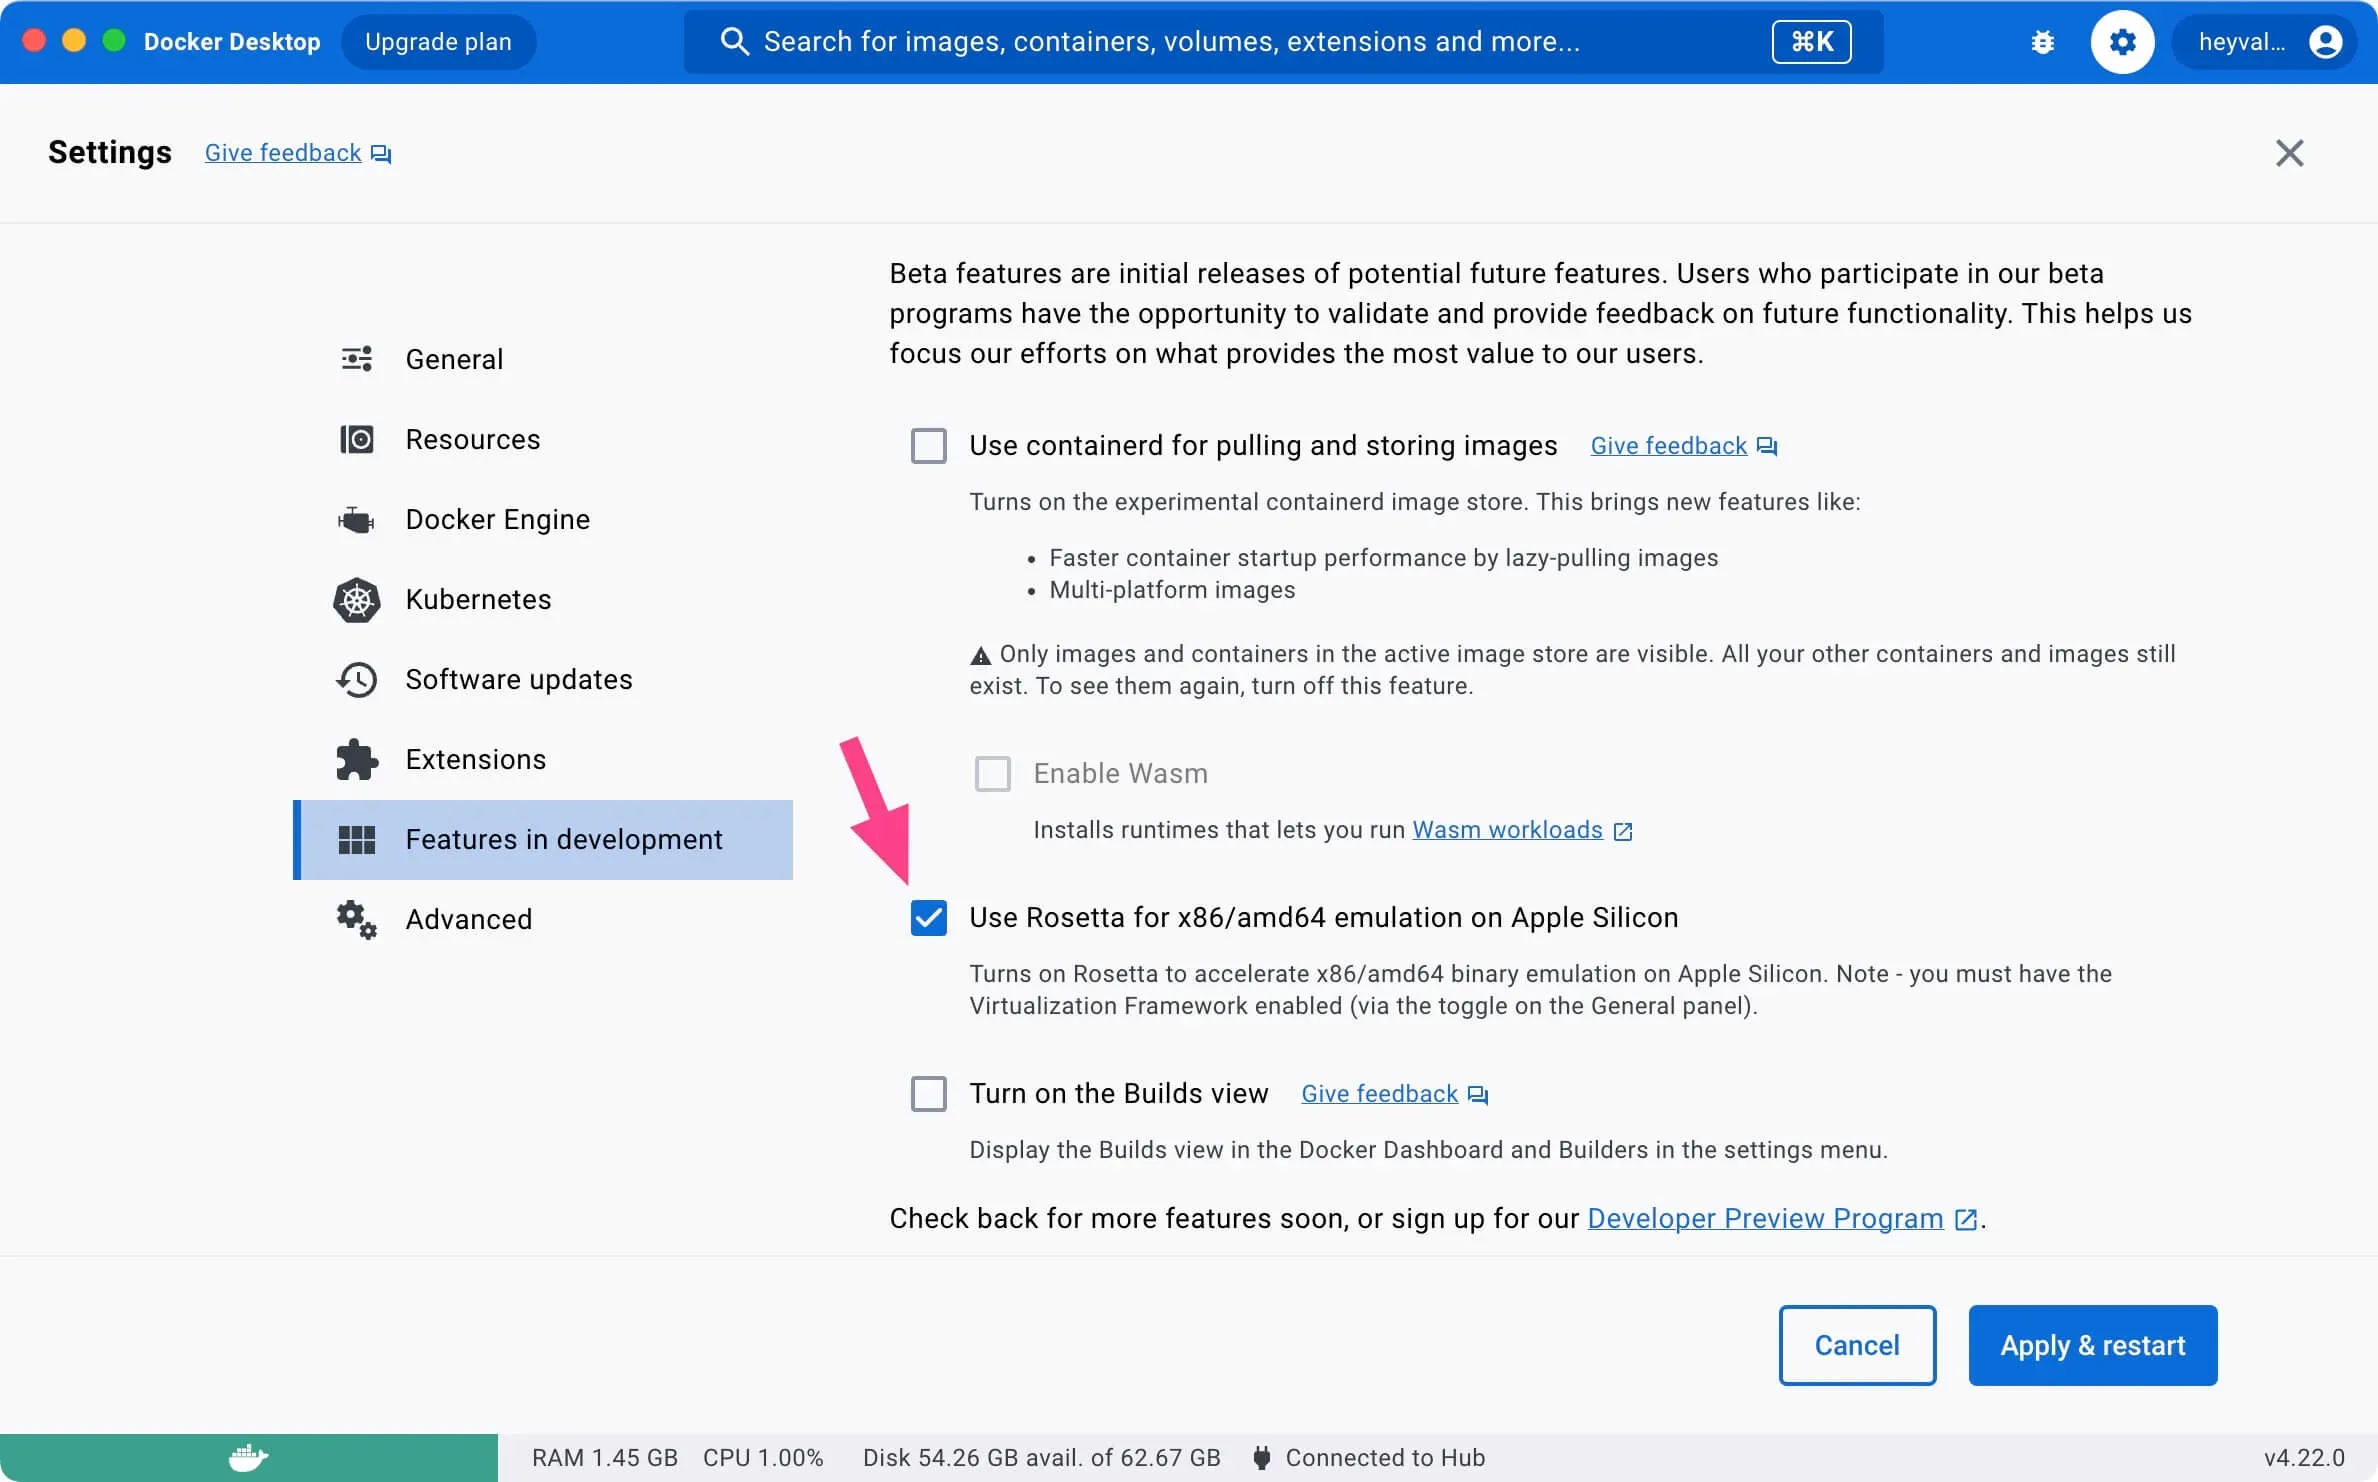Click the Docker whale icon in status bar
The height and width of the screenshot is (1482, 2378).
click(x=248, y=1457)
